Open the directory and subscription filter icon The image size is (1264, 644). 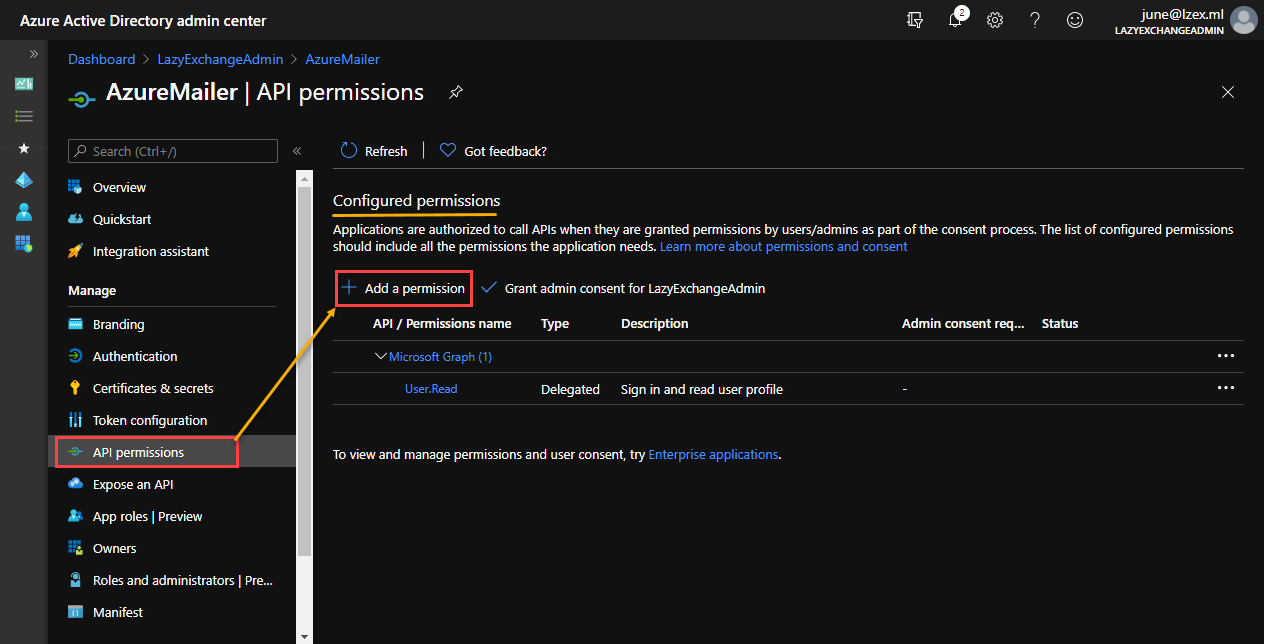[x=914, y=20]
